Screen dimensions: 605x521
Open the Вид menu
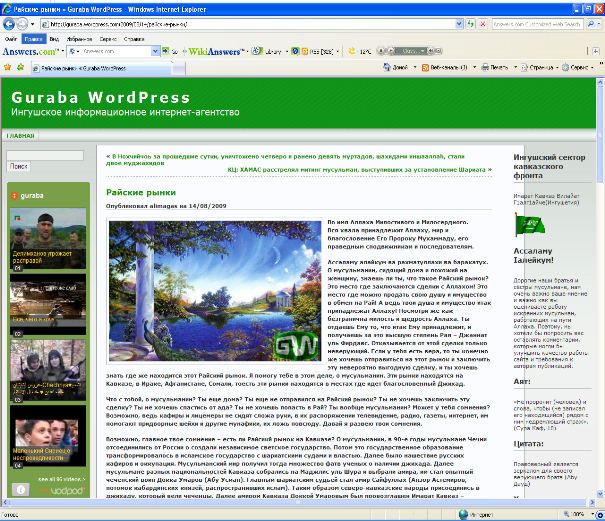(54, 39)
